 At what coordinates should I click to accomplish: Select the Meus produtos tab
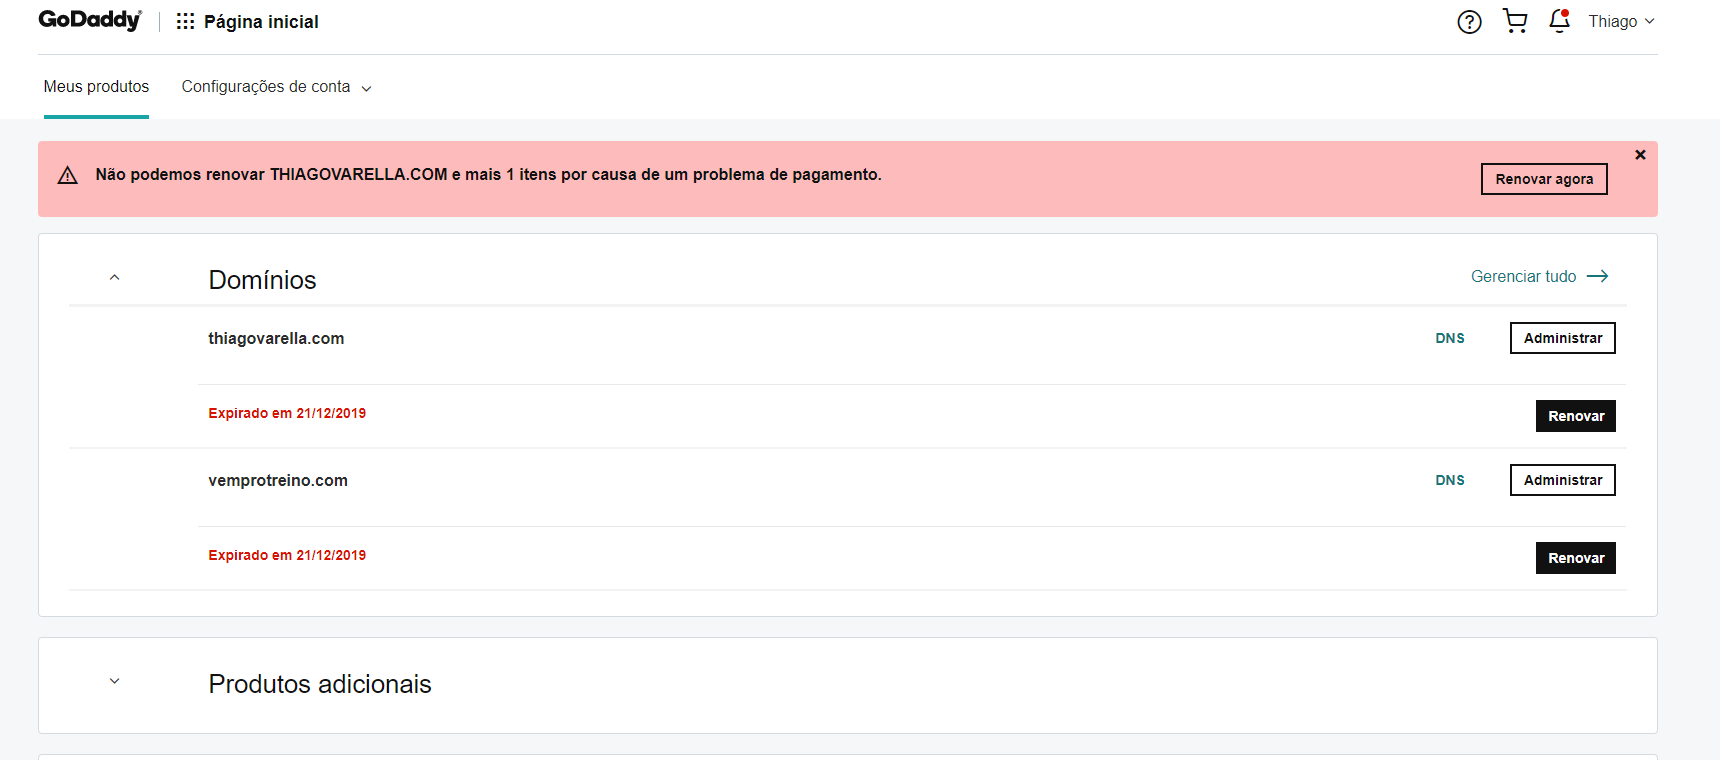[96, 87]
